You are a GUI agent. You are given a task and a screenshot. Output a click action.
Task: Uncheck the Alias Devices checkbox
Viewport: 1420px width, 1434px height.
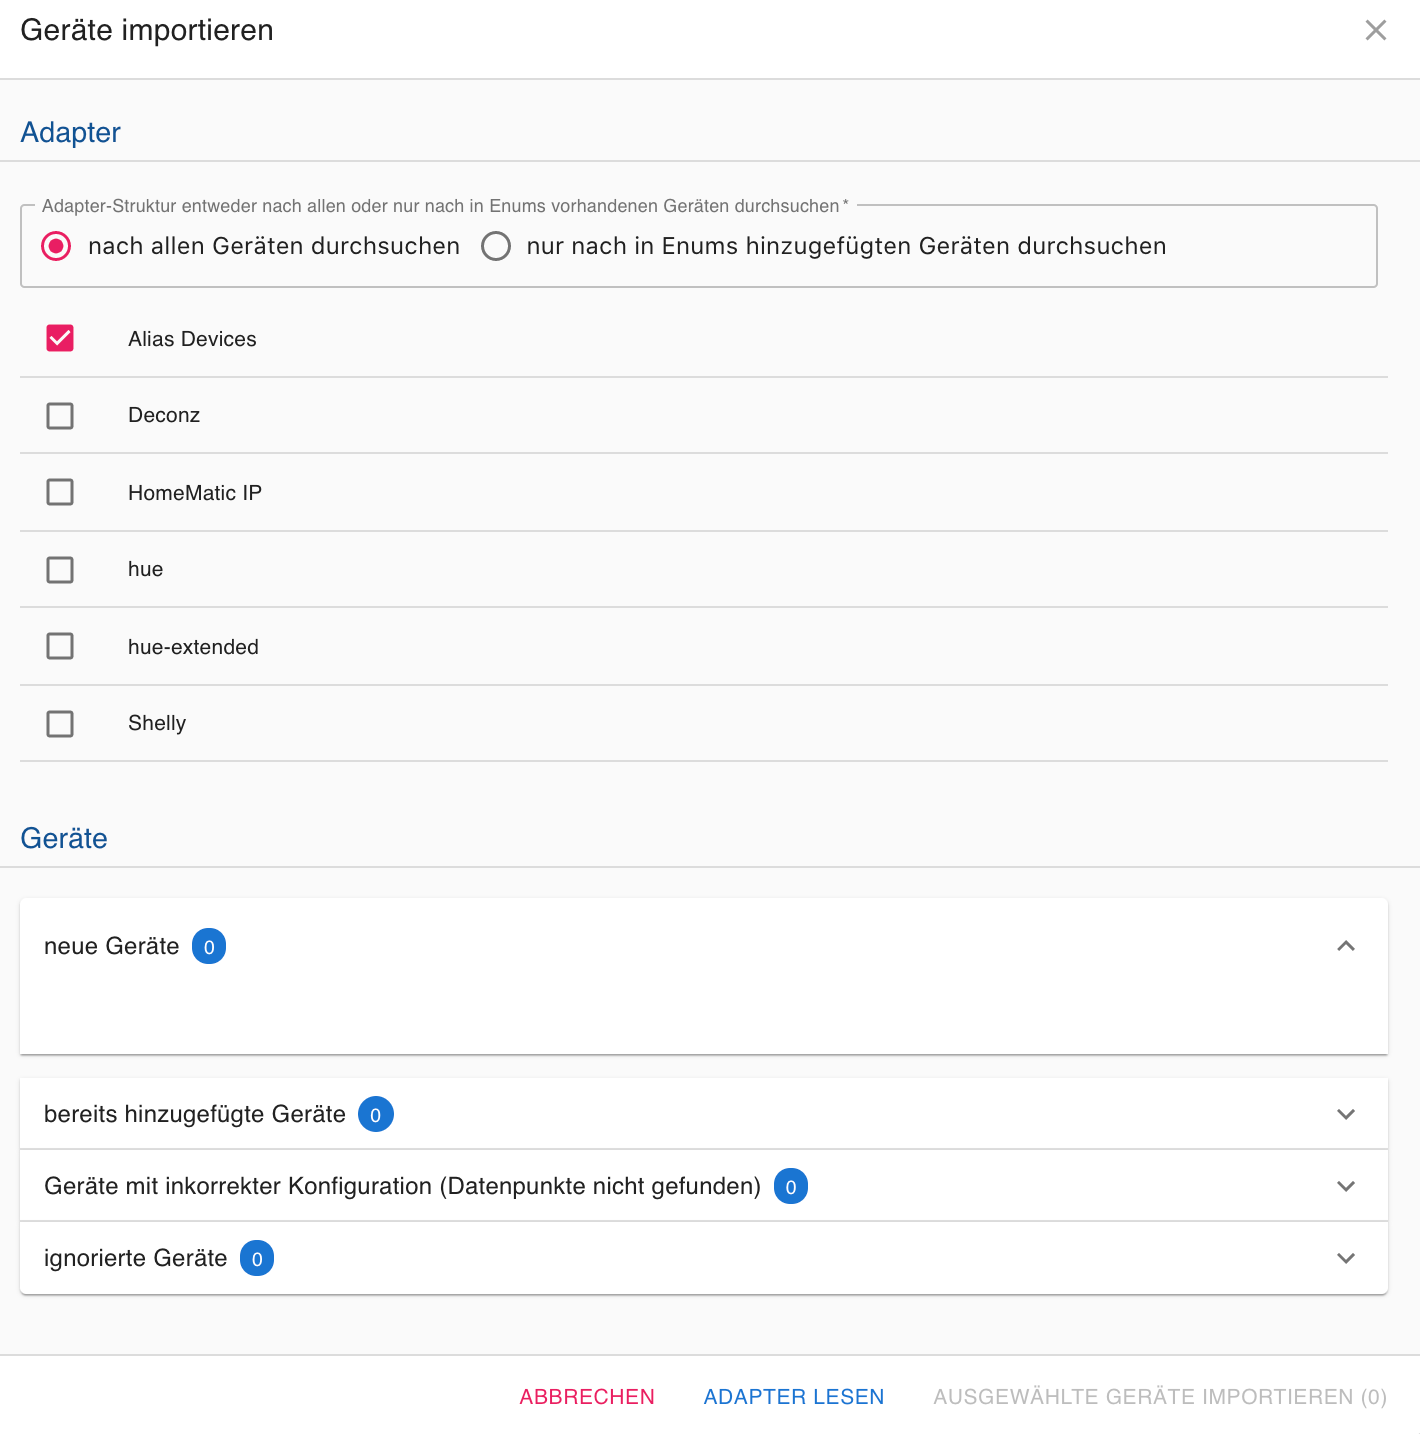[x=60, y=338]
